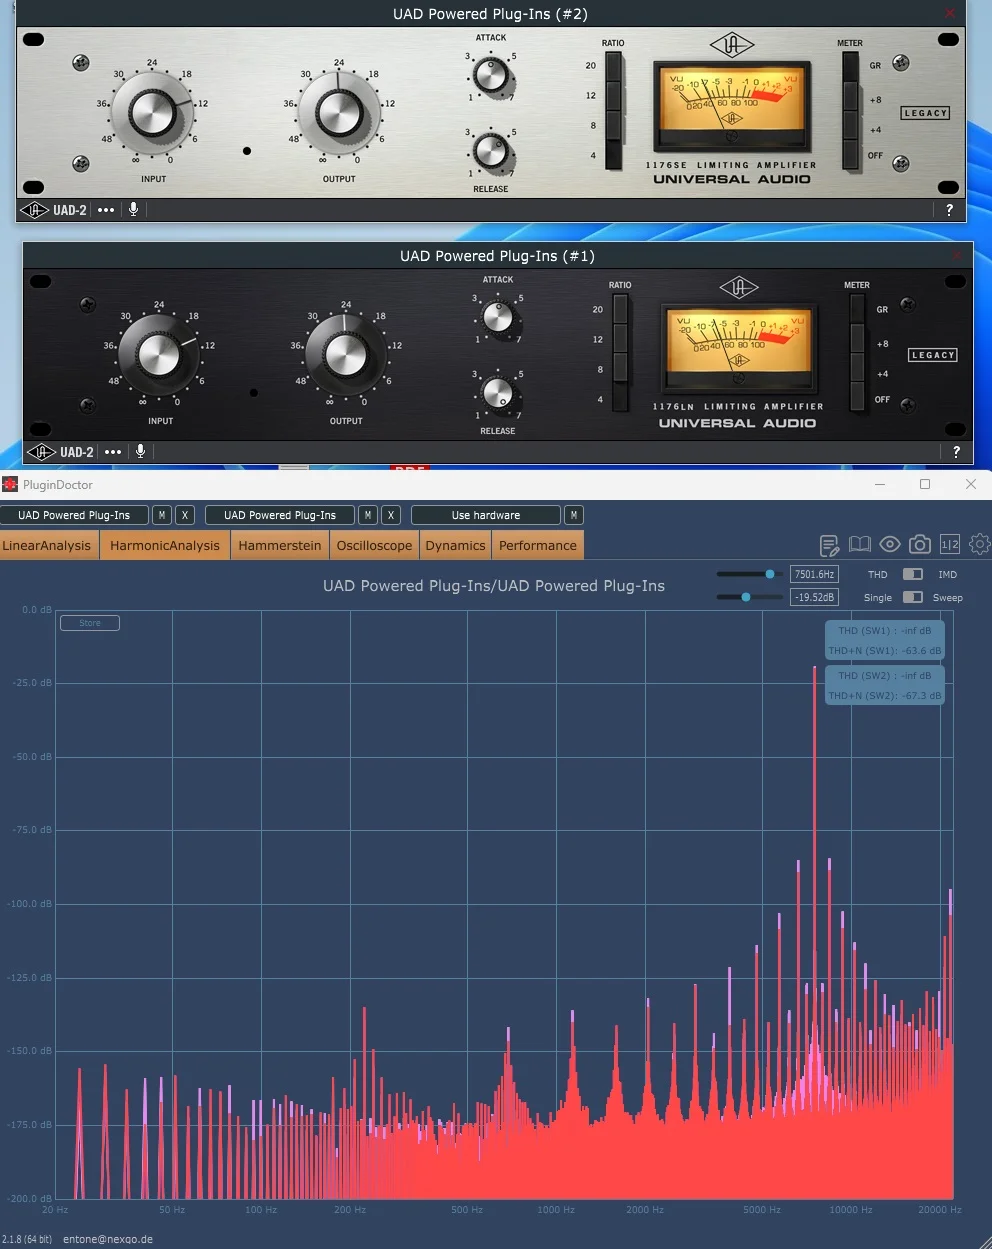Toggle the Single / Sweep switch
This screenshot has width=992, height=1249.
912,597
